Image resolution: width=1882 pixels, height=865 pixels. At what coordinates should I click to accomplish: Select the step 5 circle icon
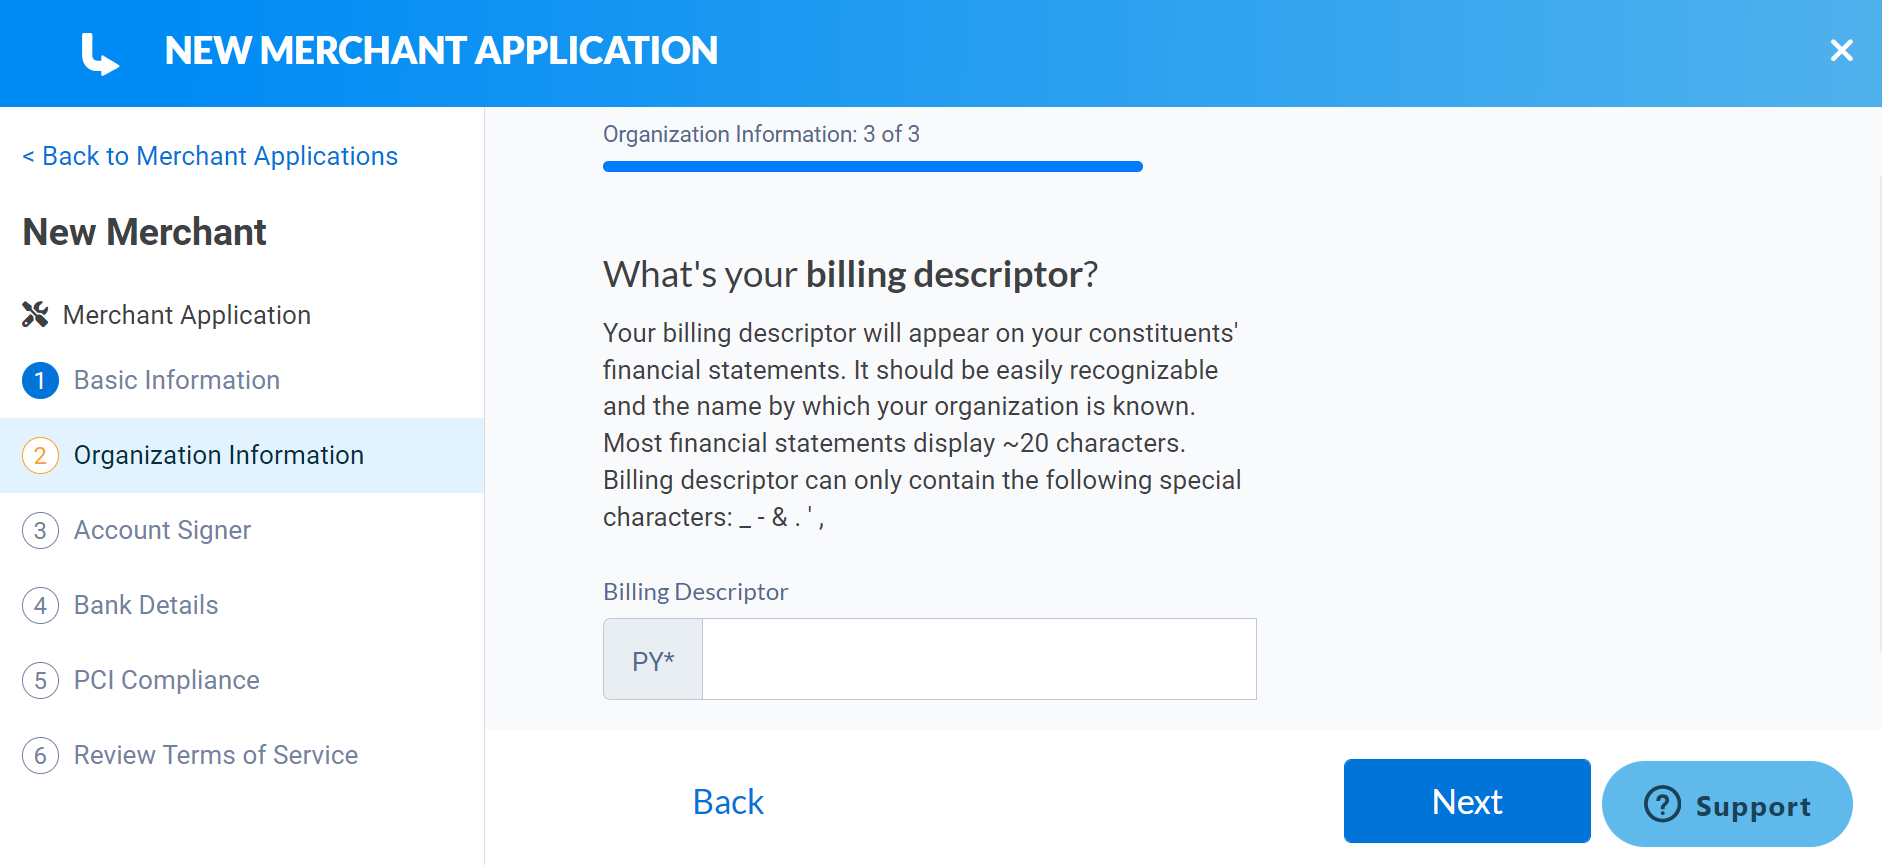40,680
